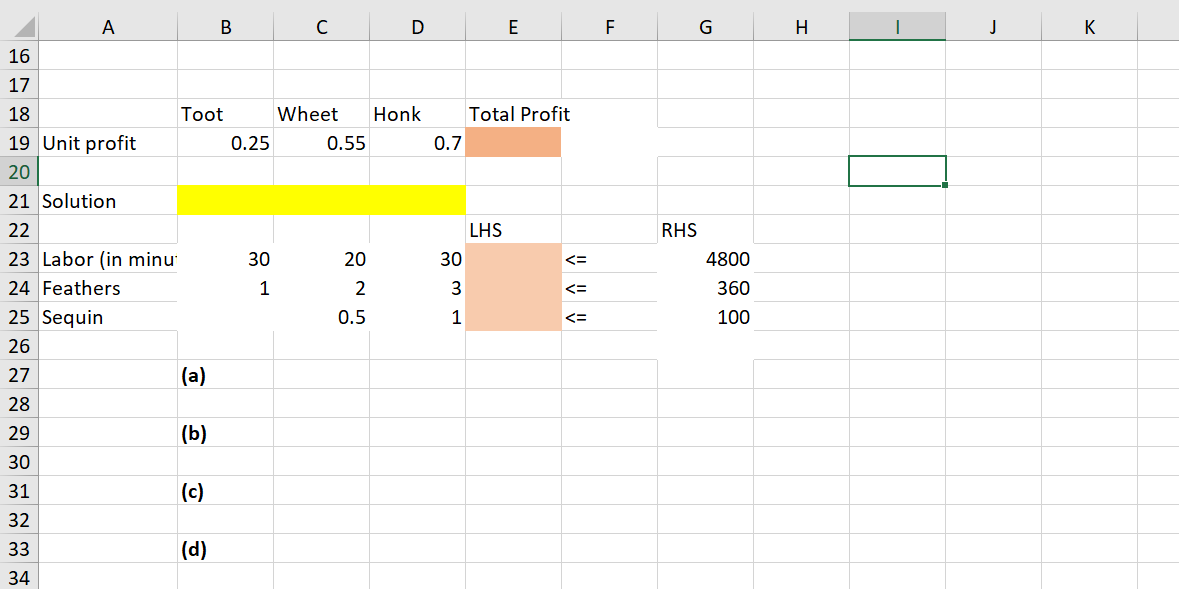Select column B header
1179x589 pixels.
(x=226, y=27)
